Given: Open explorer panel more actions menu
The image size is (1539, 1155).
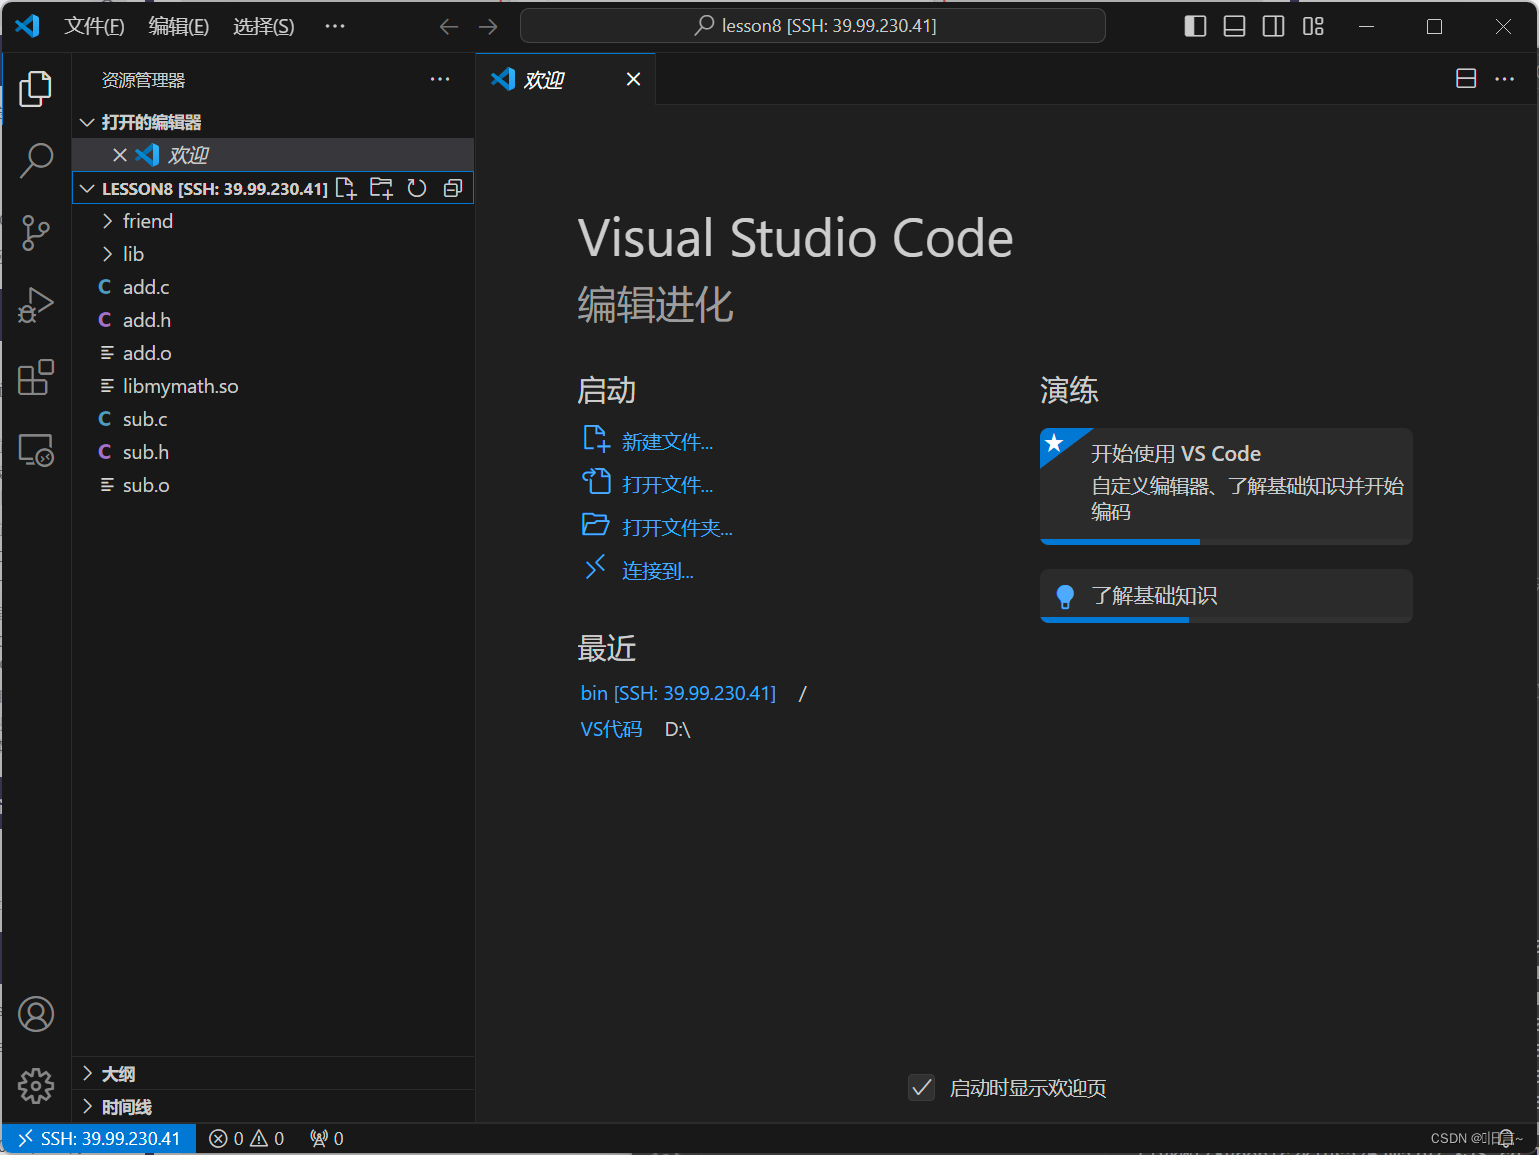Looking at the screenshot, I should (440, 79).
